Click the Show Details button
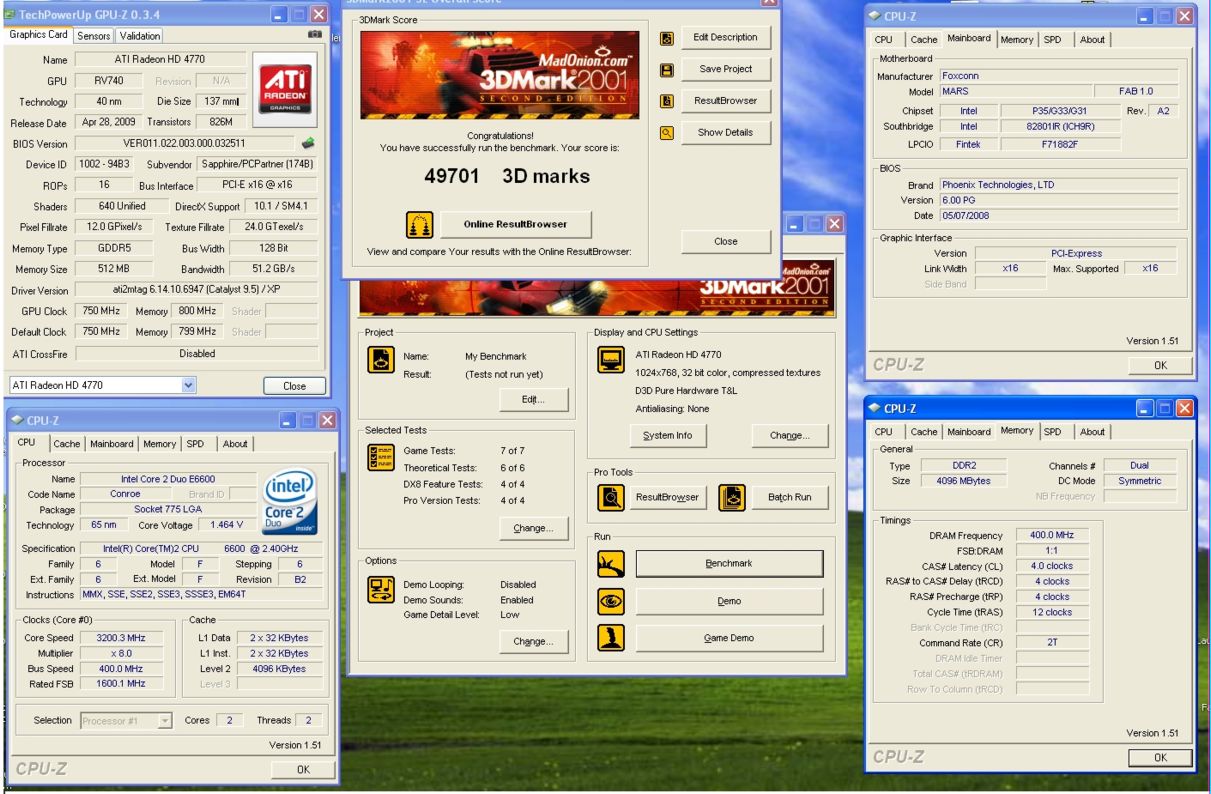The width and height of the screenshot is (1211, 794). click(725, 133)
